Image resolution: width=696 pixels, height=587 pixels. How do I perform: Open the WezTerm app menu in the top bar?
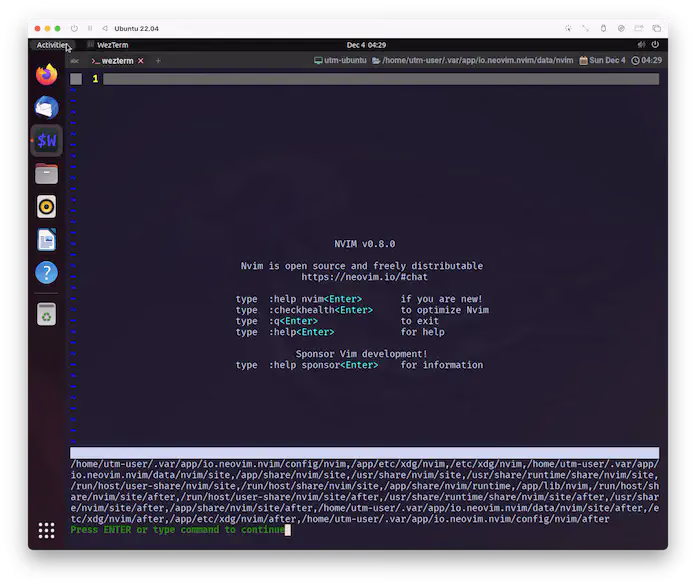click(x=107, y=45)
